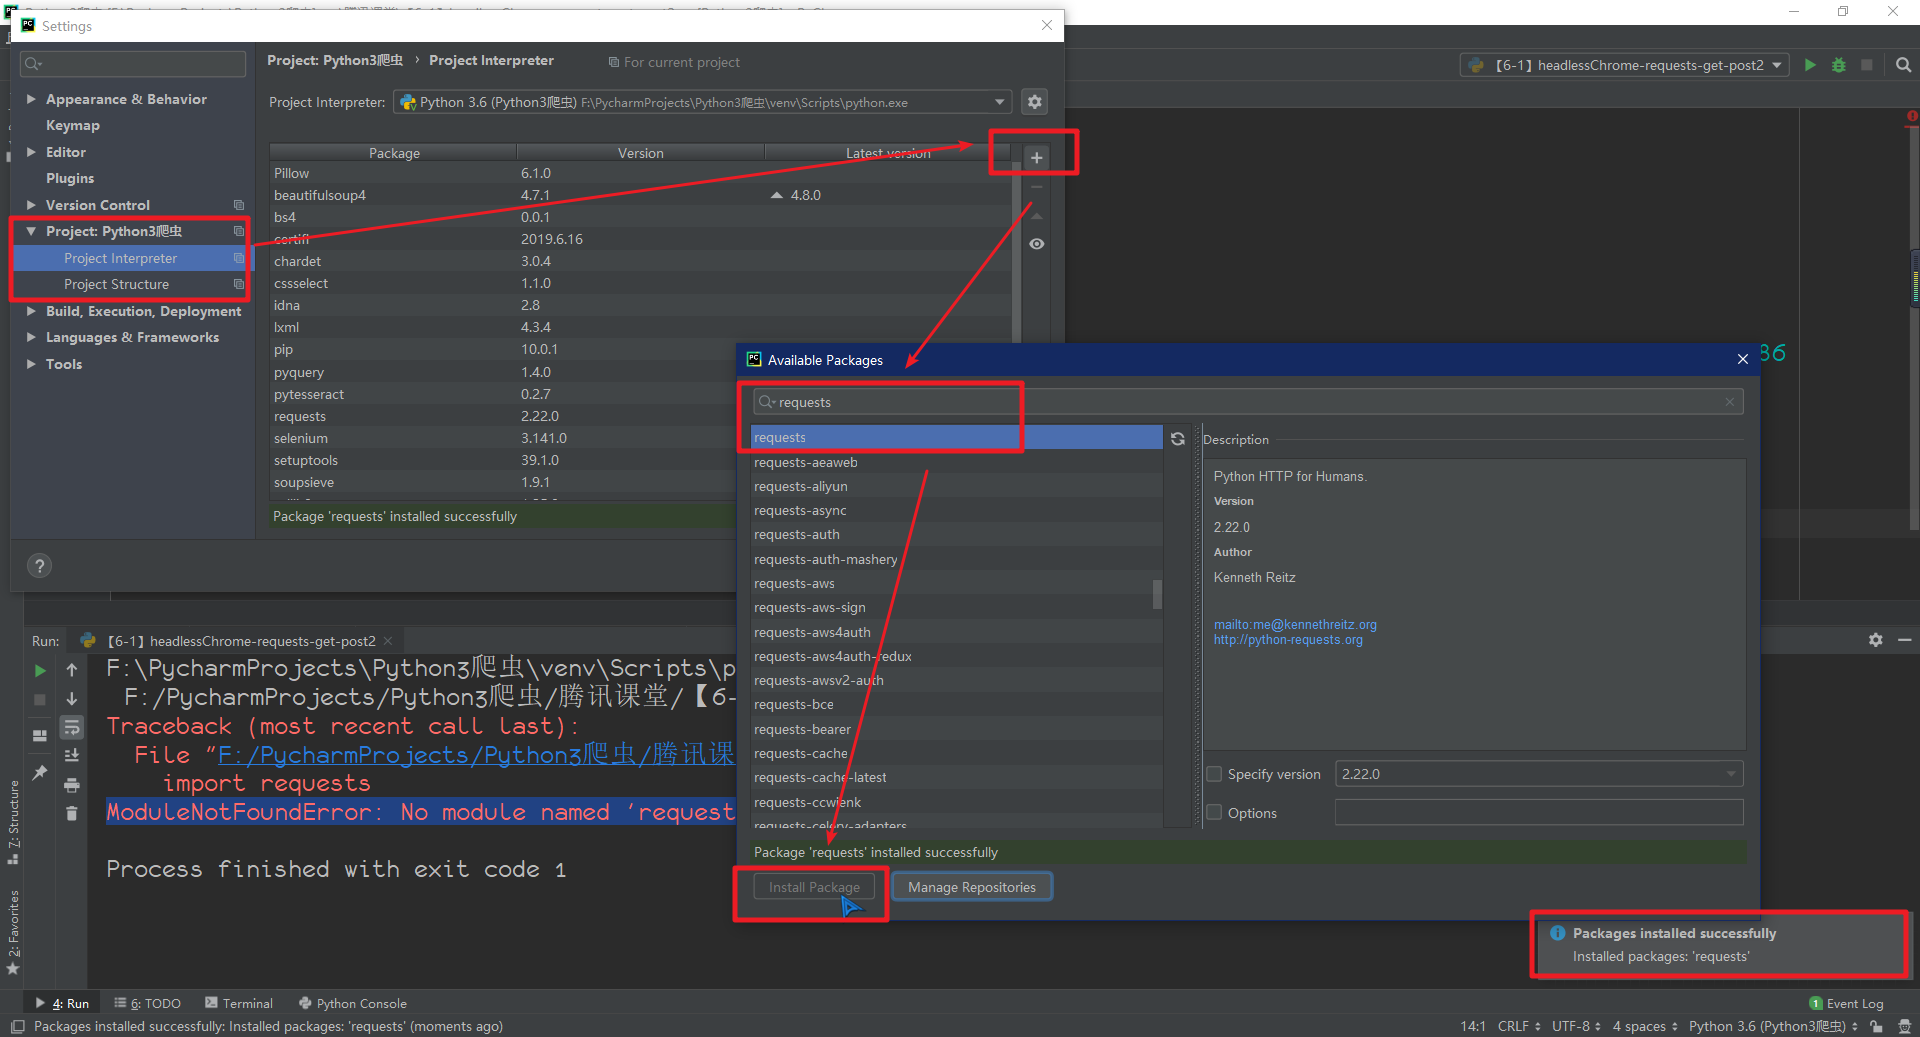
Task: Click Python 3.6 interpreter in status bar
Action: pos(1773,1026)
